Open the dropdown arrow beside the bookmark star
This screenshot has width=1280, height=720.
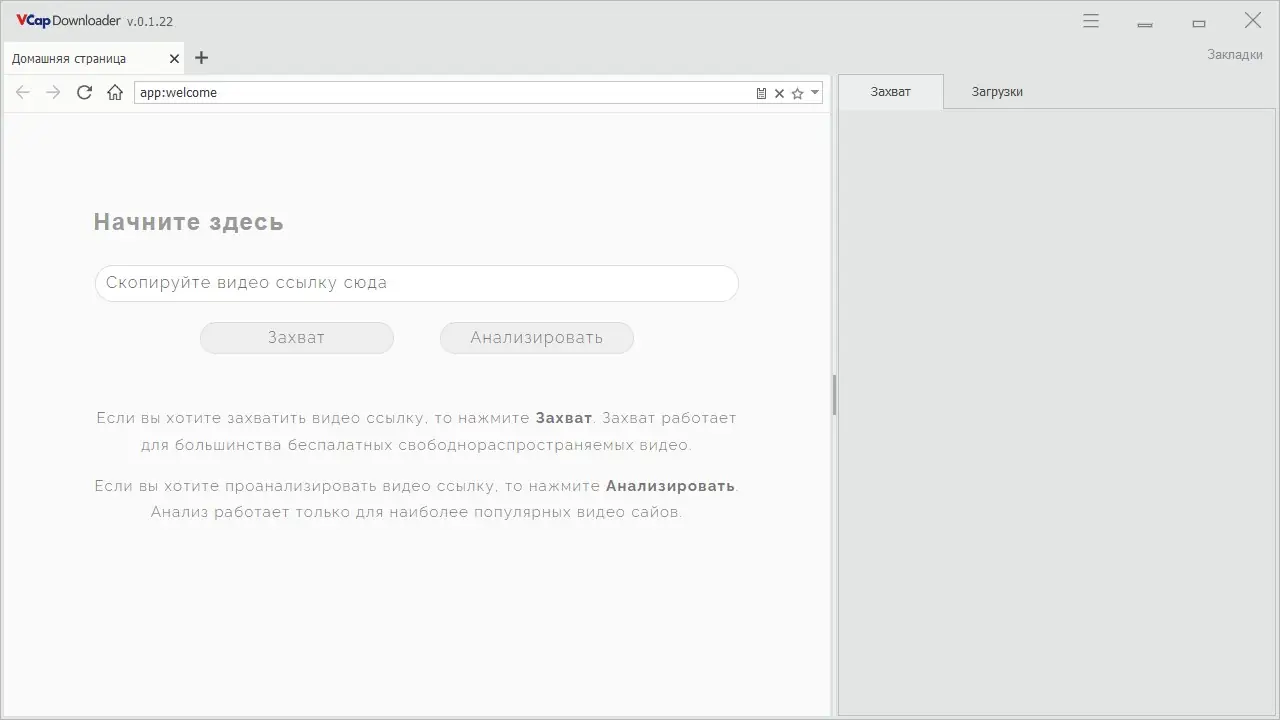pyautogui.click(x=814, y=92)
